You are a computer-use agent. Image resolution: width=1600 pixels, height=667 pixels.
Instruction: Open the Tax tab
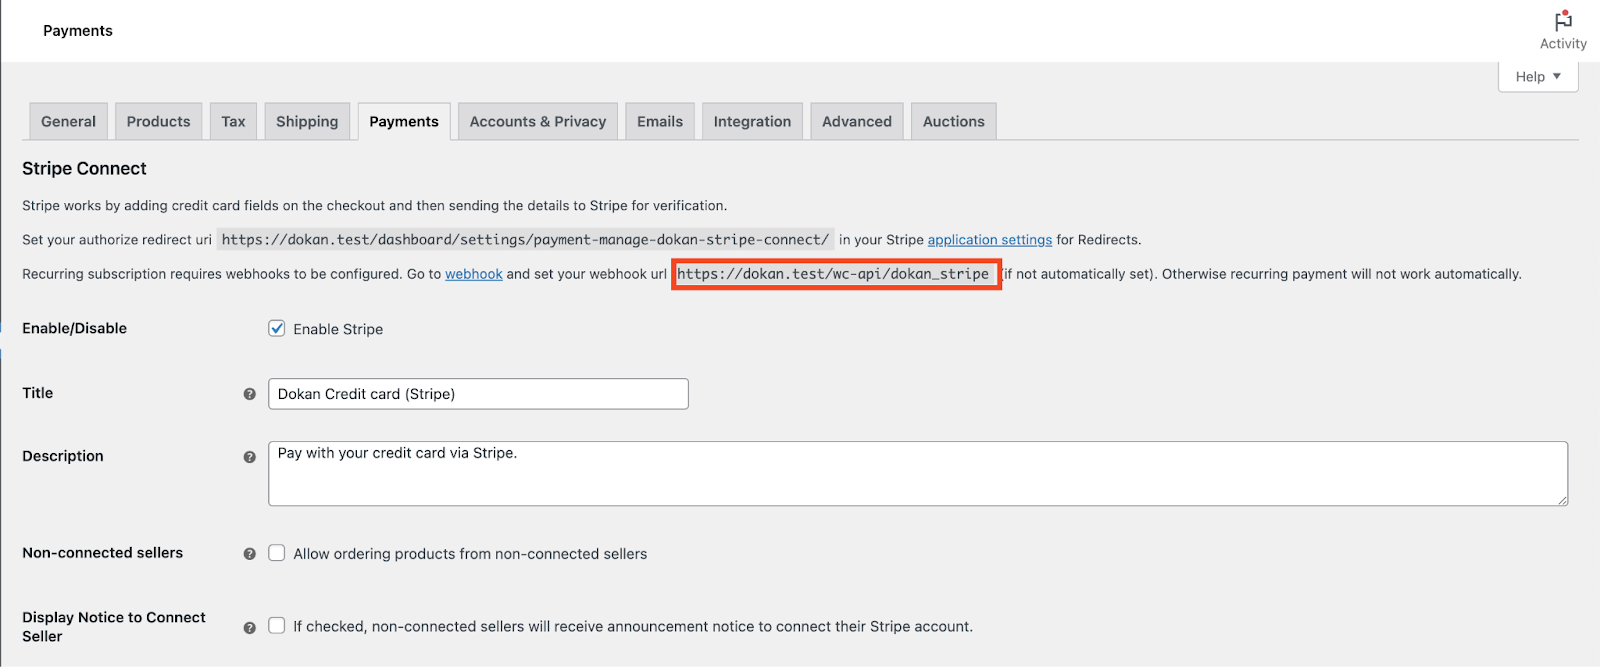pos(233,121)
